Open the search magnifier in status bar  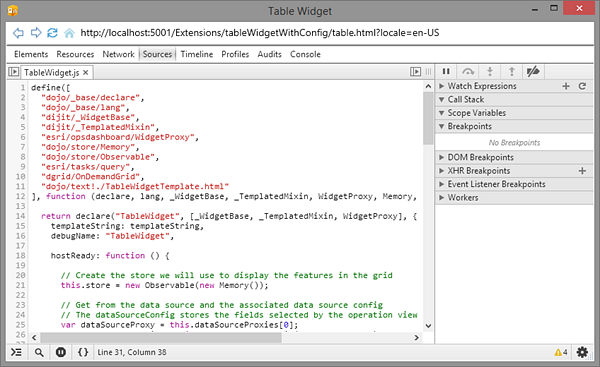coord(39,352)
